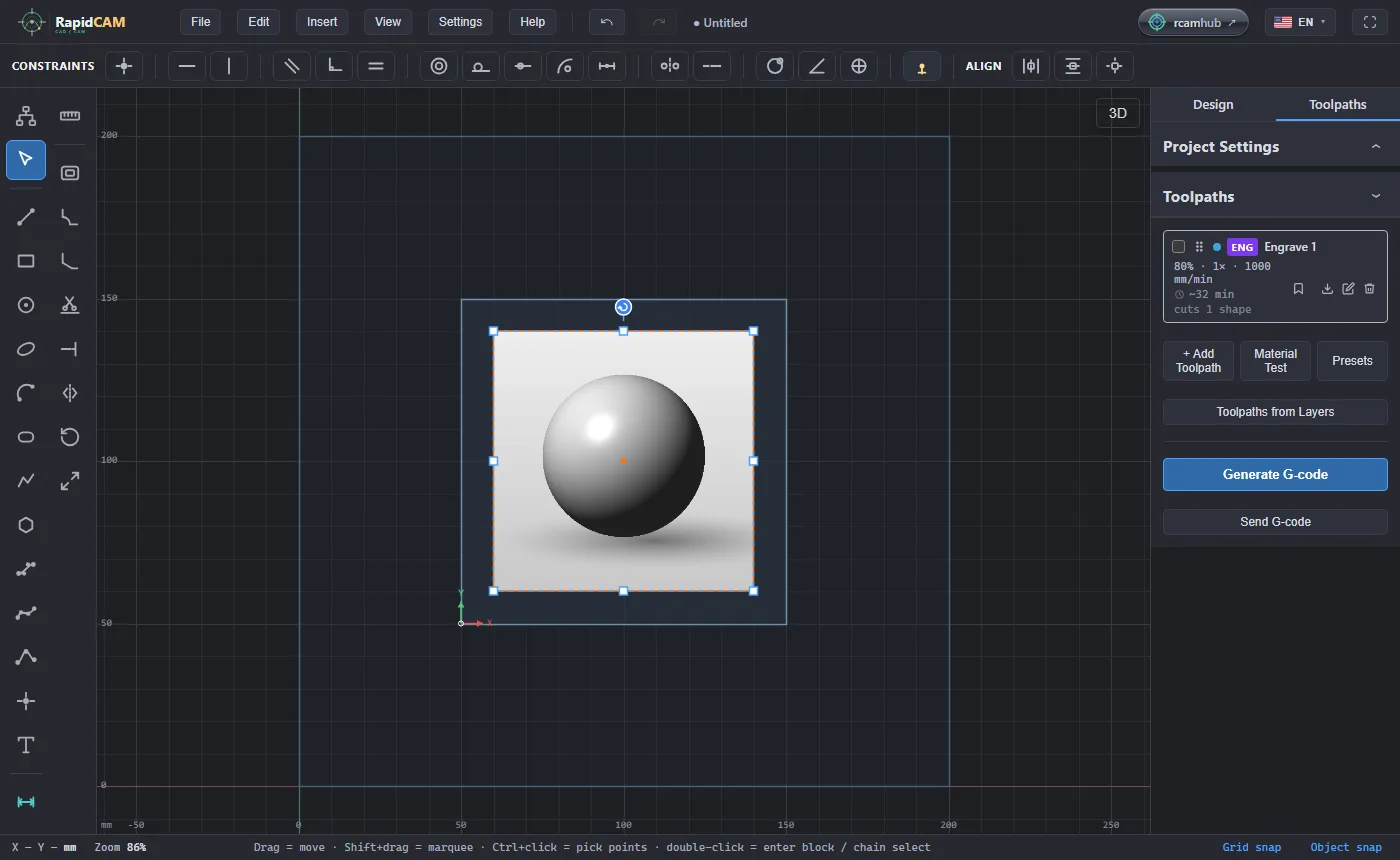This screenshot has height=860, width=1400.
Task: Toggle Grid snap in status bar
Action: 1251,847
